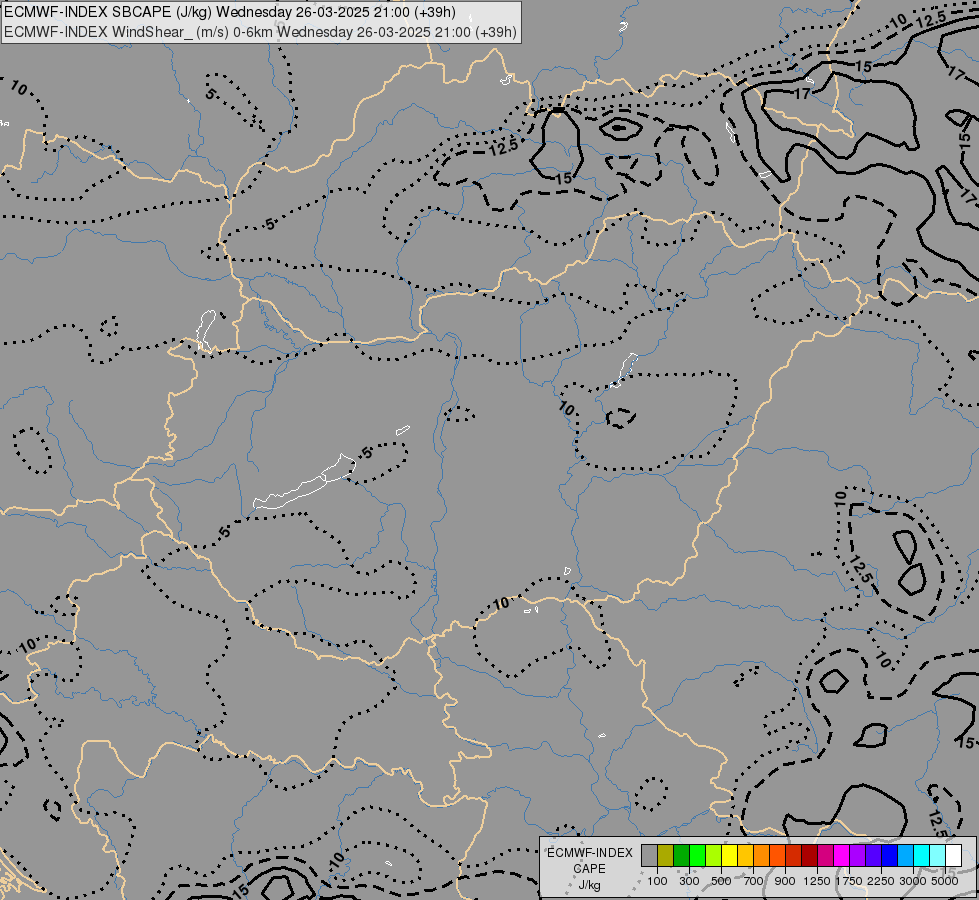Pick the indigo violet legend swatch
The height and width of the screenshot is (900, 979).
pos(873,856)
